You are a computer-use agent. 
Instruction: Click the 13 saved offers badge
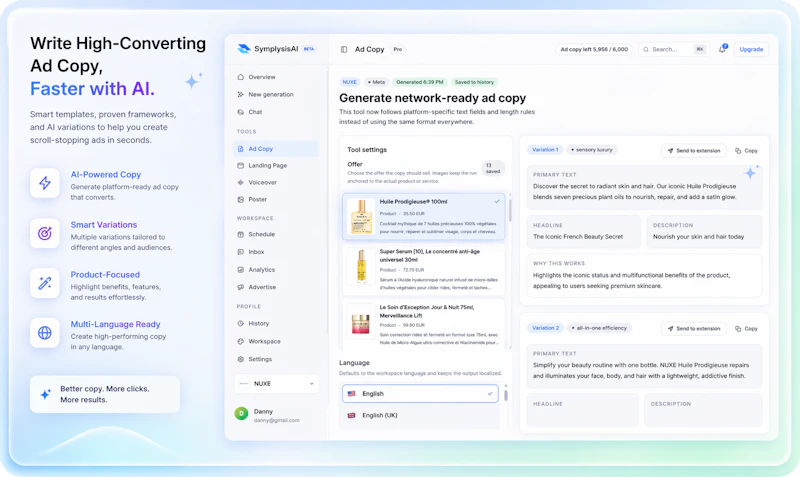point(493,168)
